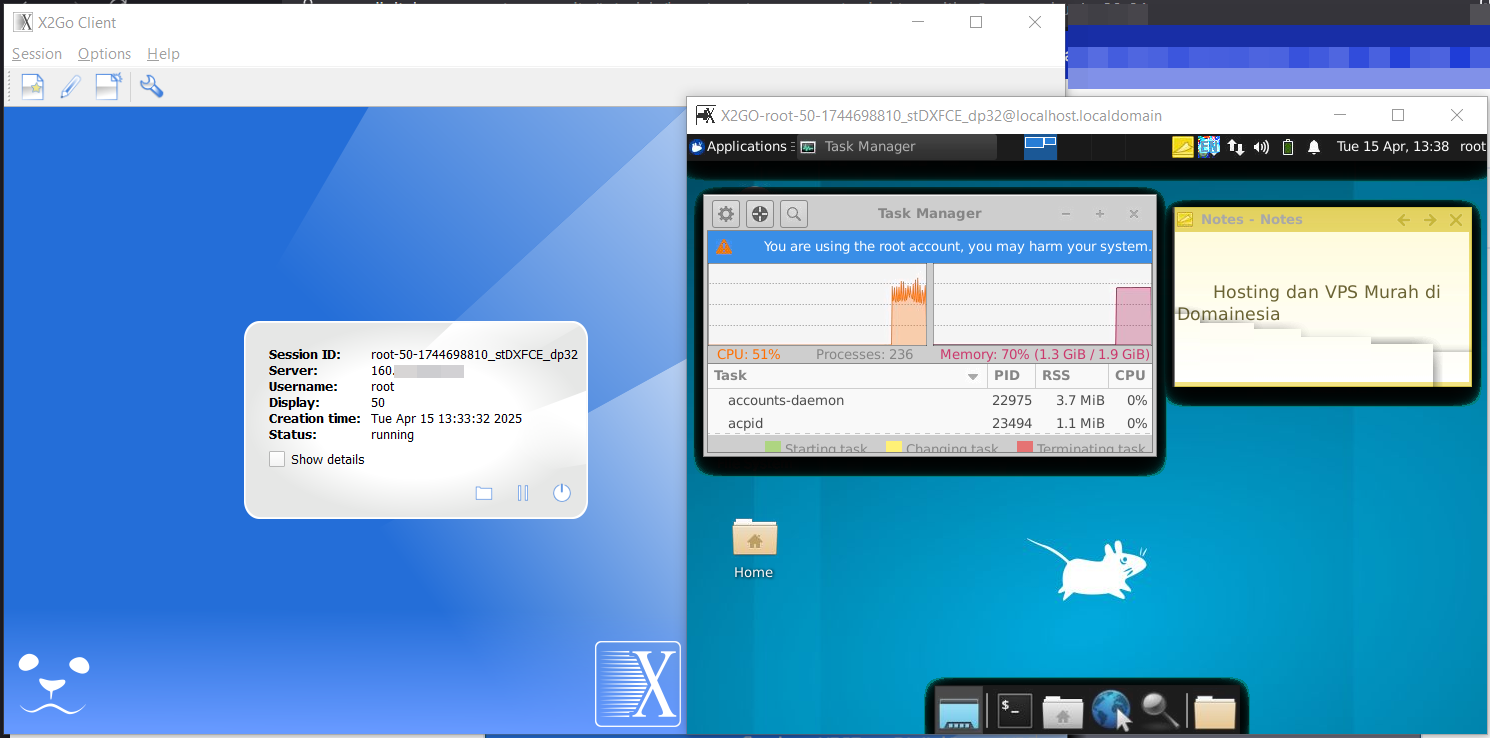
Task: Click the create session desktop icon button
Action: 108,87
